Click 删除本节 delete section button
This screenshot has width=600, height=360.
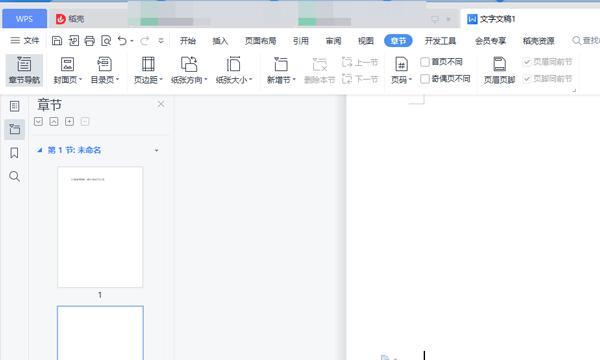coord(320,70)
